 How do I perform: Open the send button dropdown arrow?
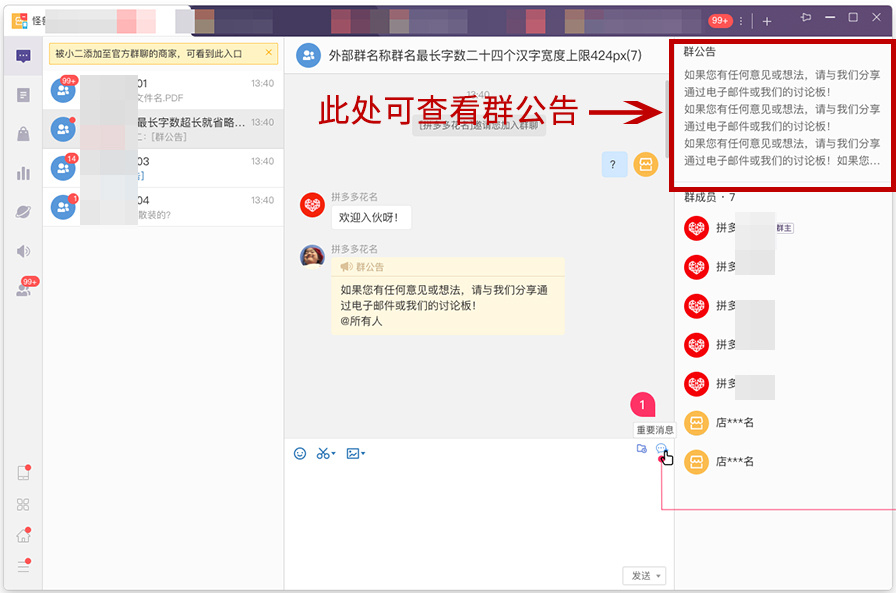pyautogui.click(x=658, y=576)
